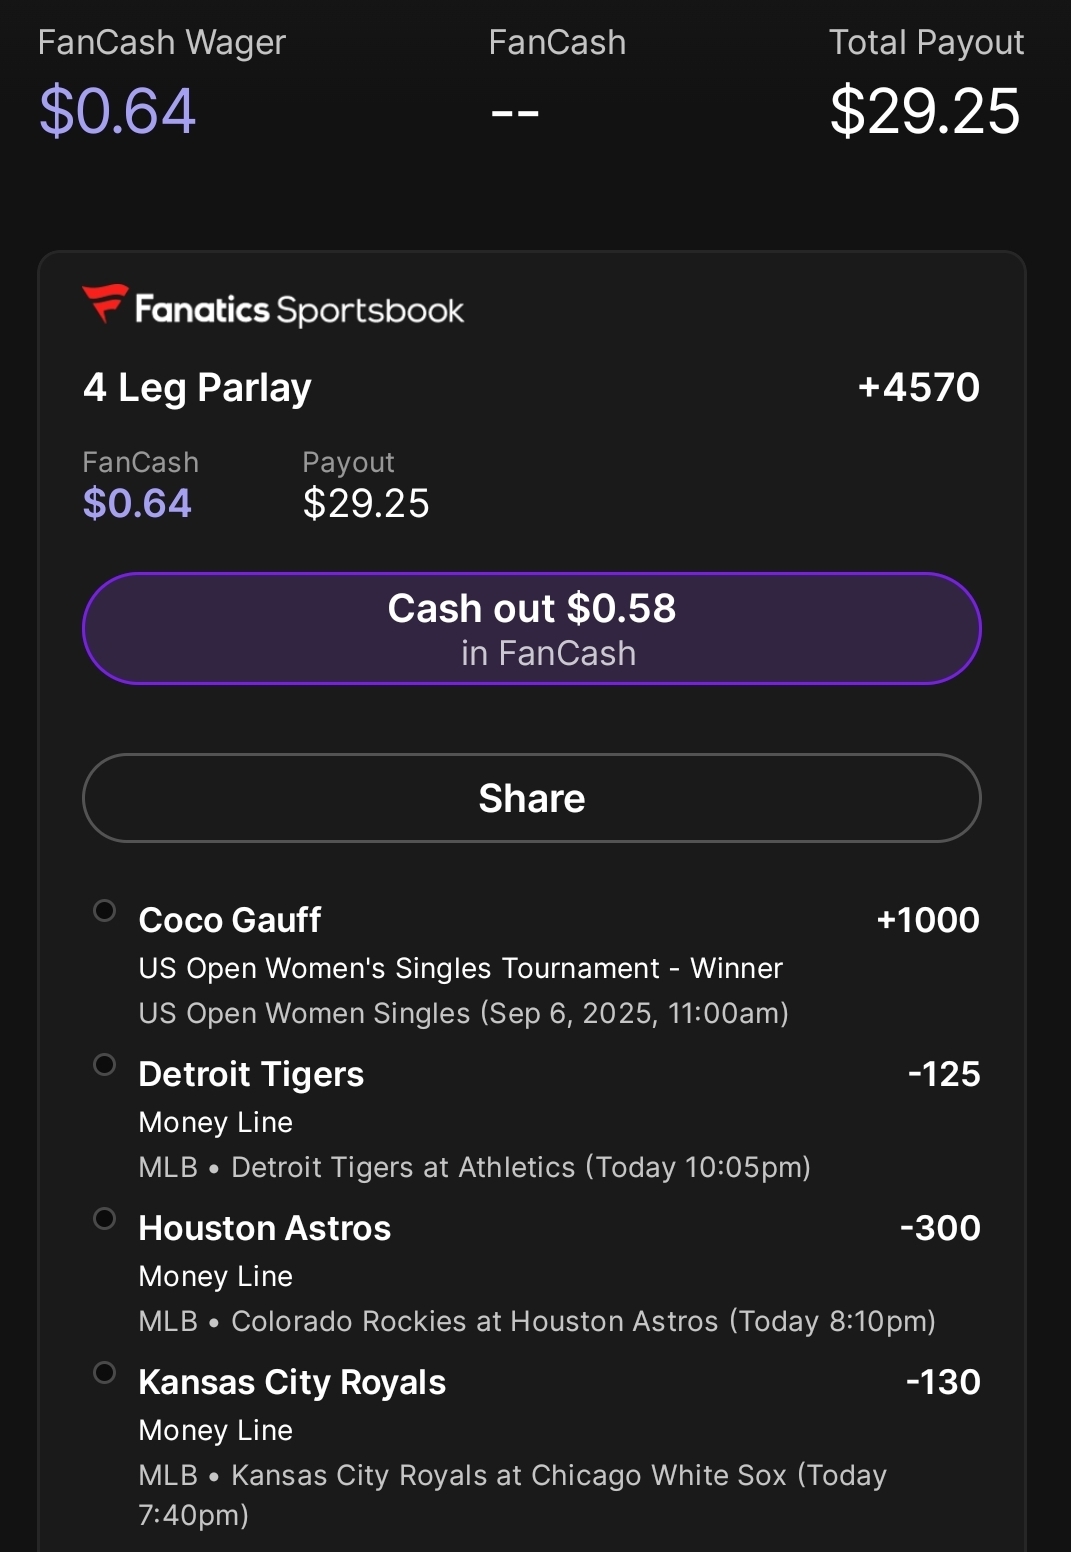Viewport: 1071px width, 1552px height.
Task: Click the Kansas City Royals leg status circle
Action: pyautogui.click(x=104, y=1373)
